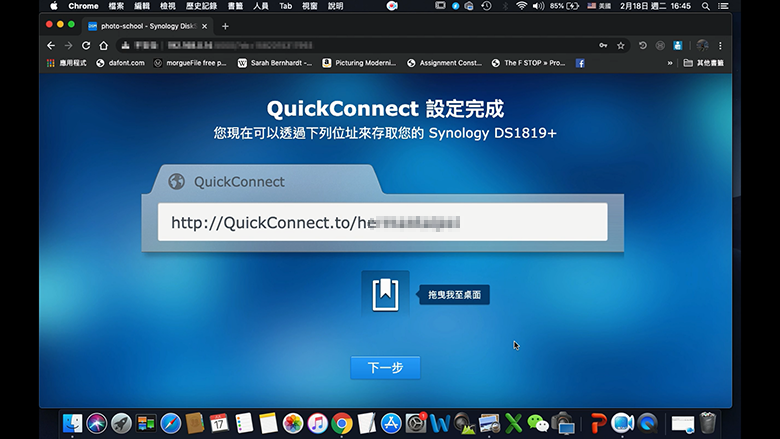This screenshot has height=439, width=780.
Task: Open morgueFile free bookmark
Action: point(190,63)
